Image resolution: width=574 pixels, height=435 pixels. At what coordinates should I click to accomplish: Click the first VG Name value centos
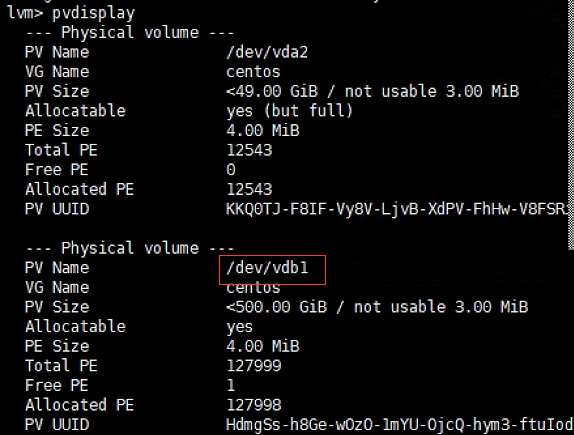click(253, 72)
